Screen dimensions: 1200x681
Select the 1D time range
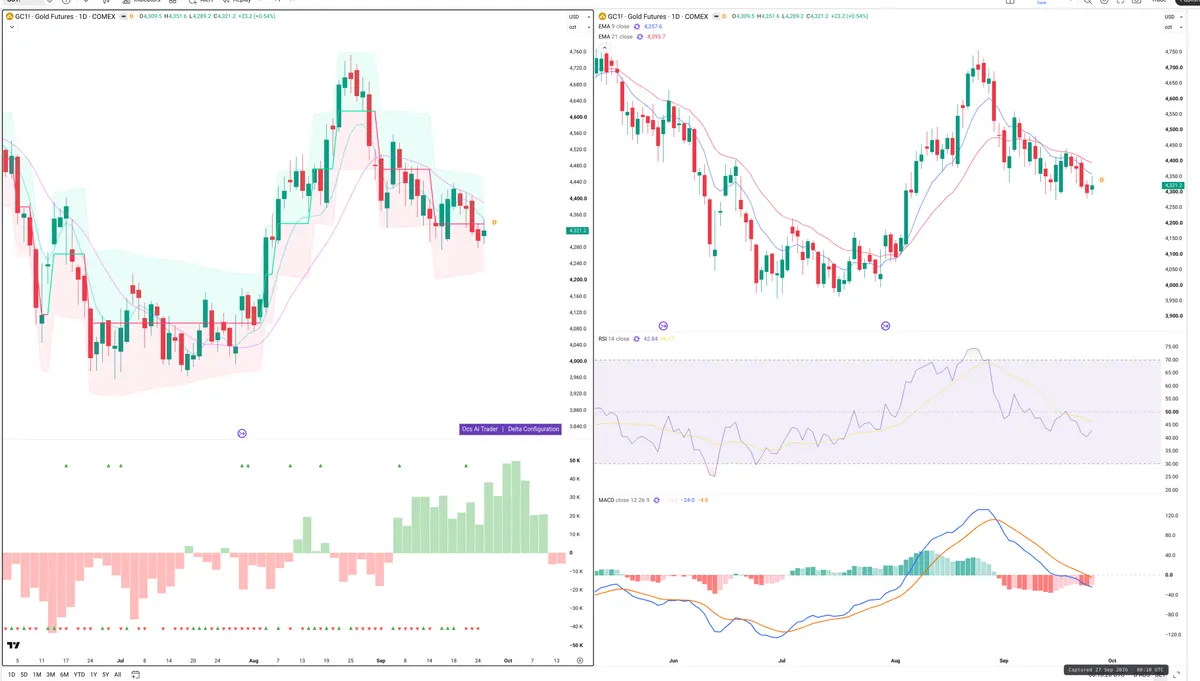[x=11, y=675]
